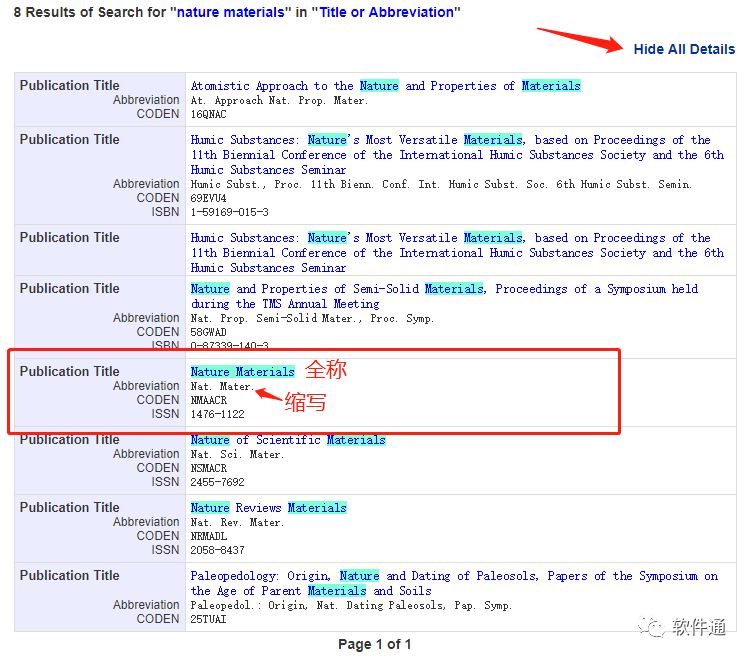Open the Nature Materials publication title
Viewport: 749px width, 659px height.
243,372
